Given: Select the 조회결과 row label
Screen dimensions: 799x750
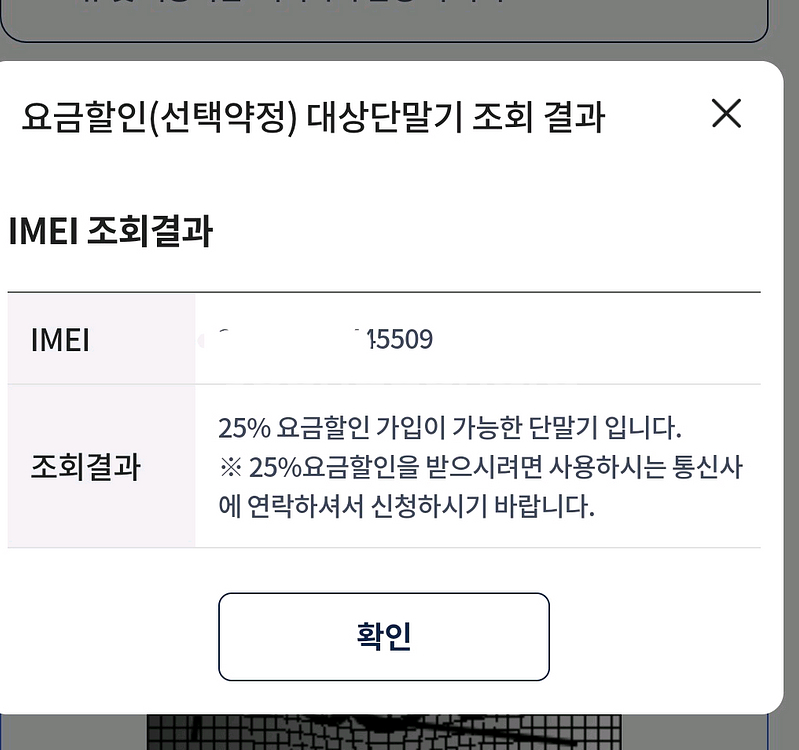Looking at the screenshot, I should point(86,467).
